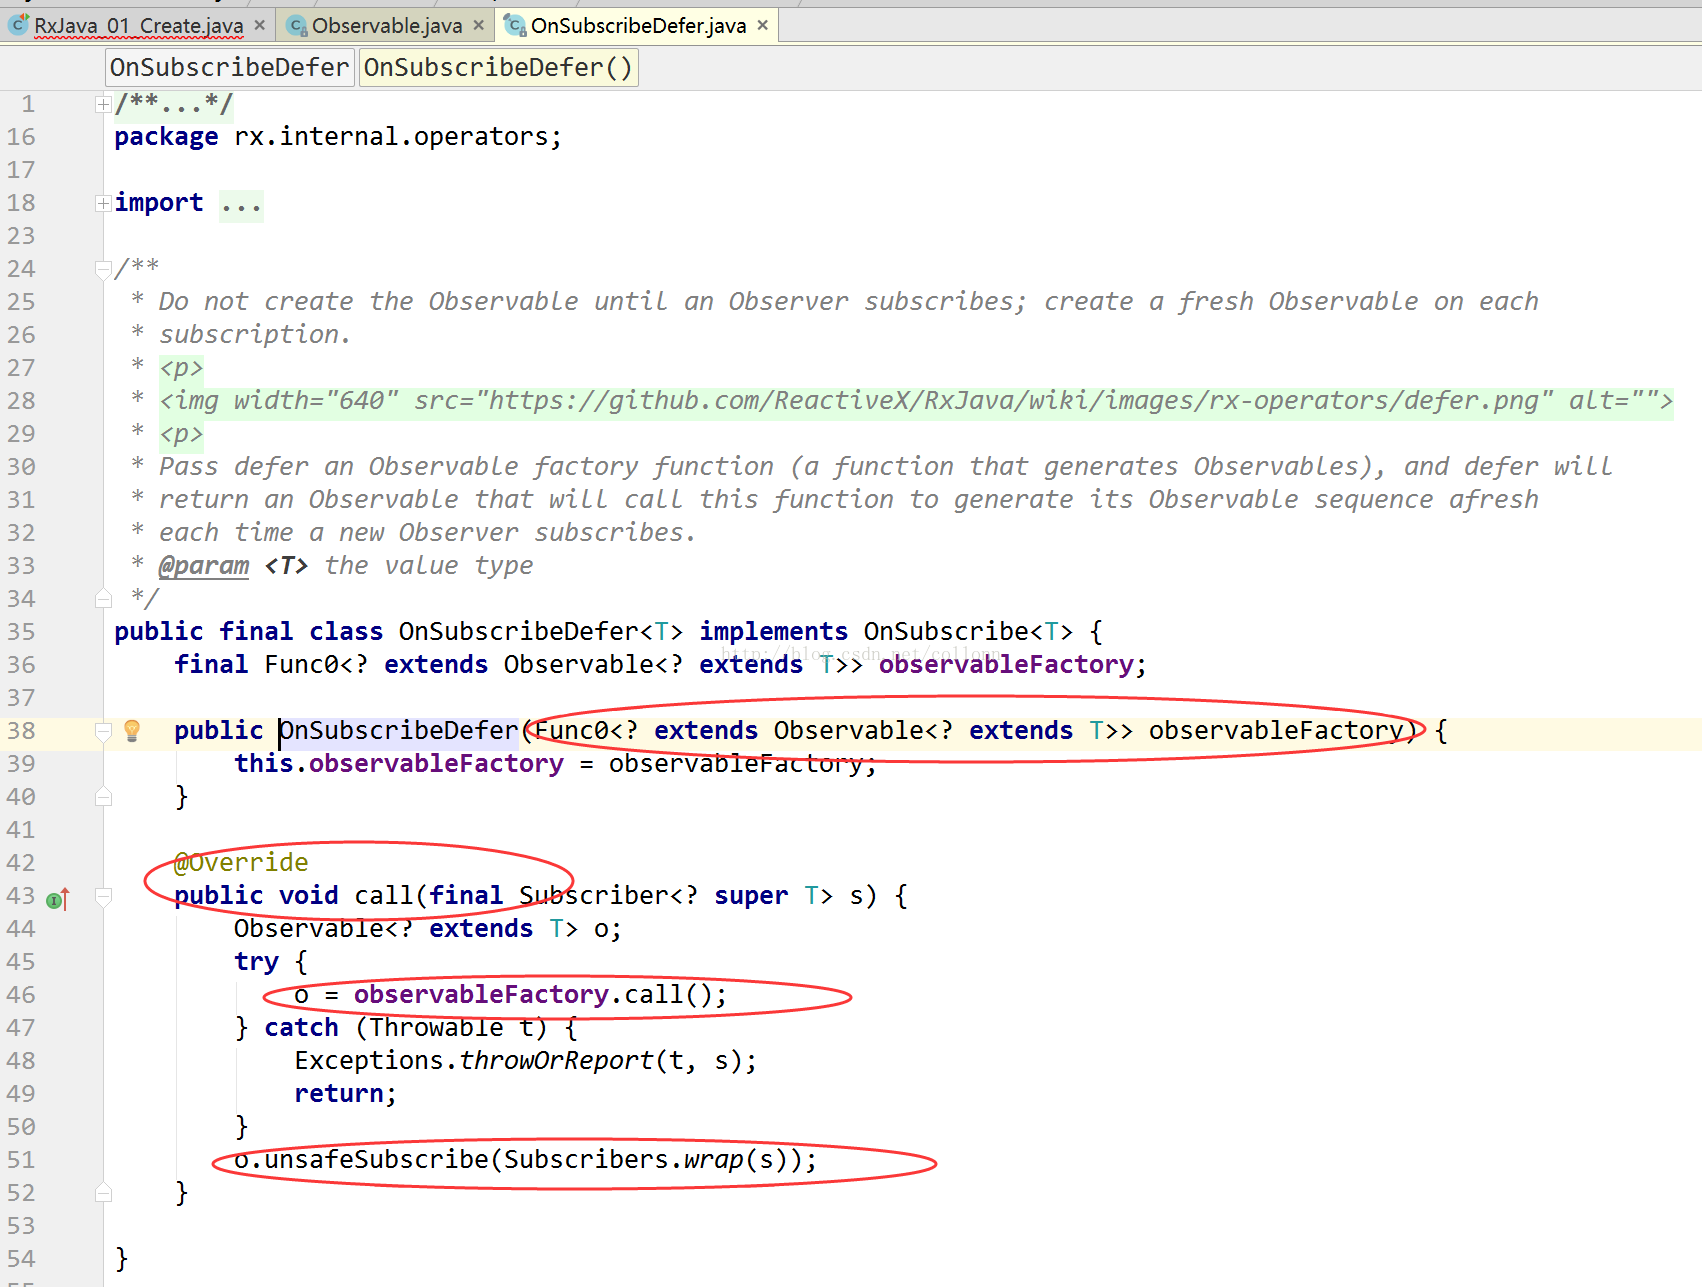The height and width of the screenshot is (1287, 1702).
Task: Click the '@Override' annotation on line 42
Action: (x=241, y=863)
